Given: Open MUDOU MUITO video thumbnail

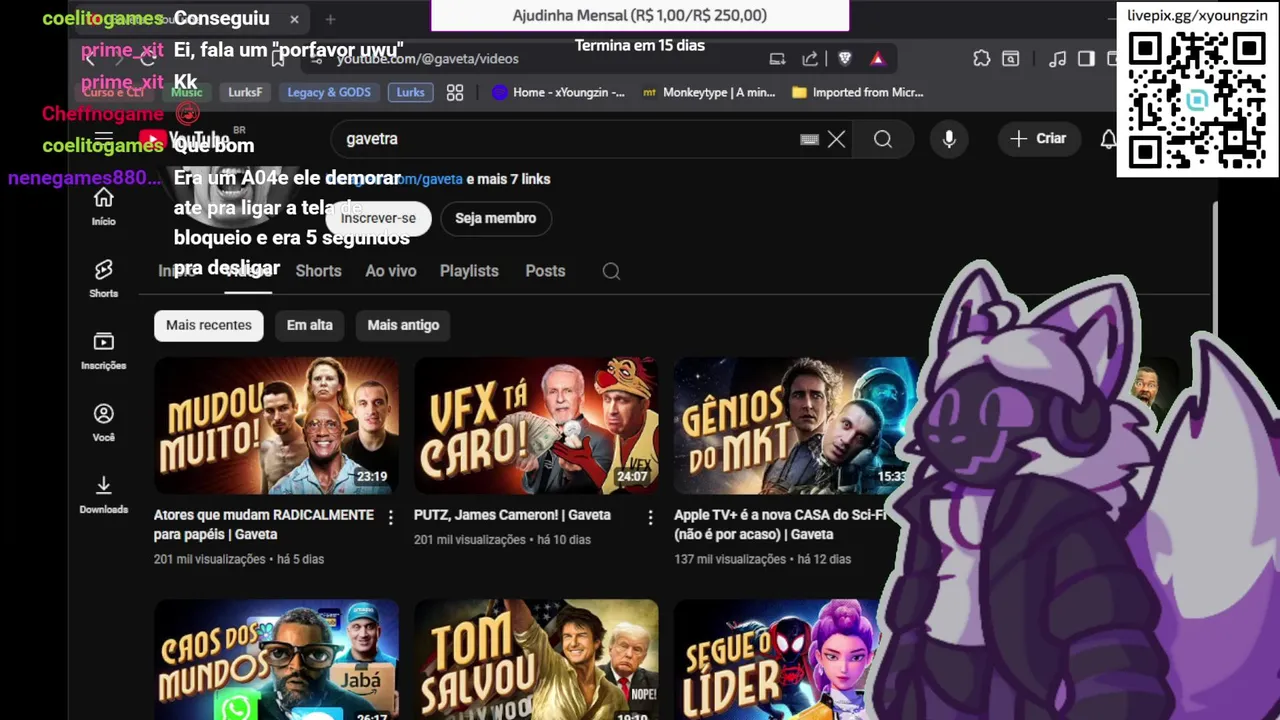Looking at the screenshot, I should click(276, 426).
